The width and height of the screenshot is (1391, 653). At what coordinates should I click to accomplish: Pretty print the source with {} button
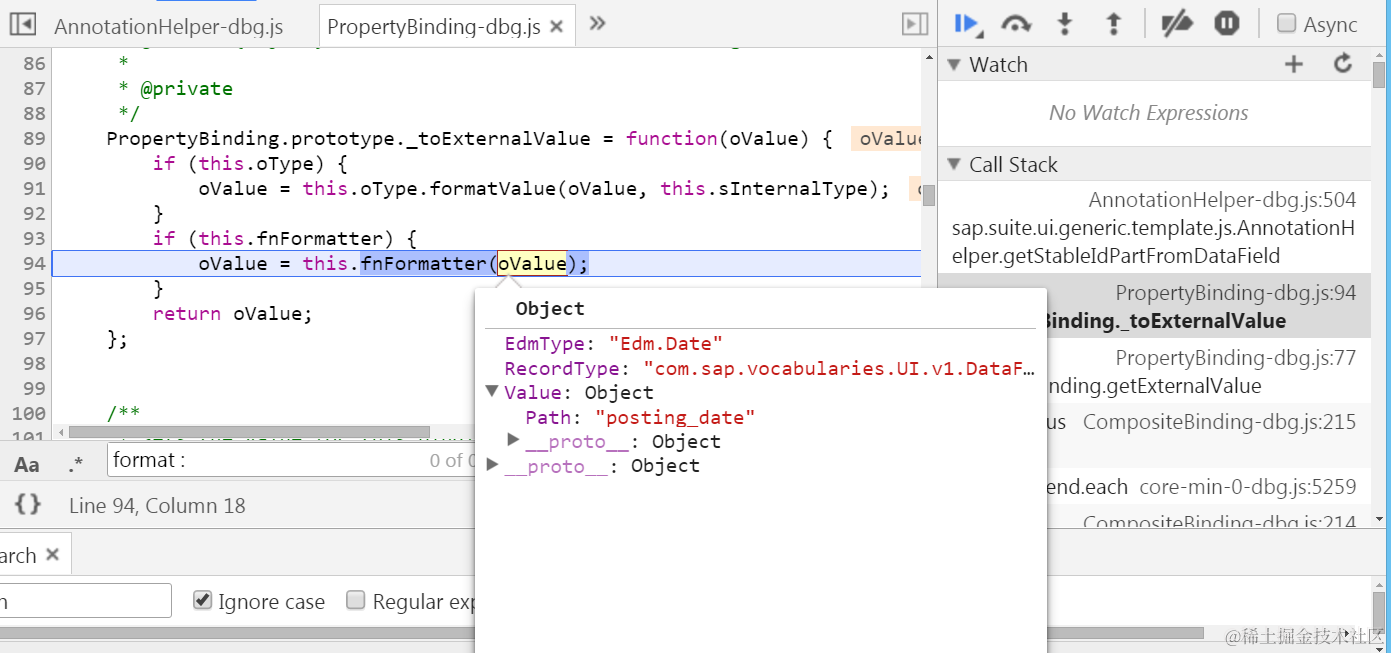(28, 505)
